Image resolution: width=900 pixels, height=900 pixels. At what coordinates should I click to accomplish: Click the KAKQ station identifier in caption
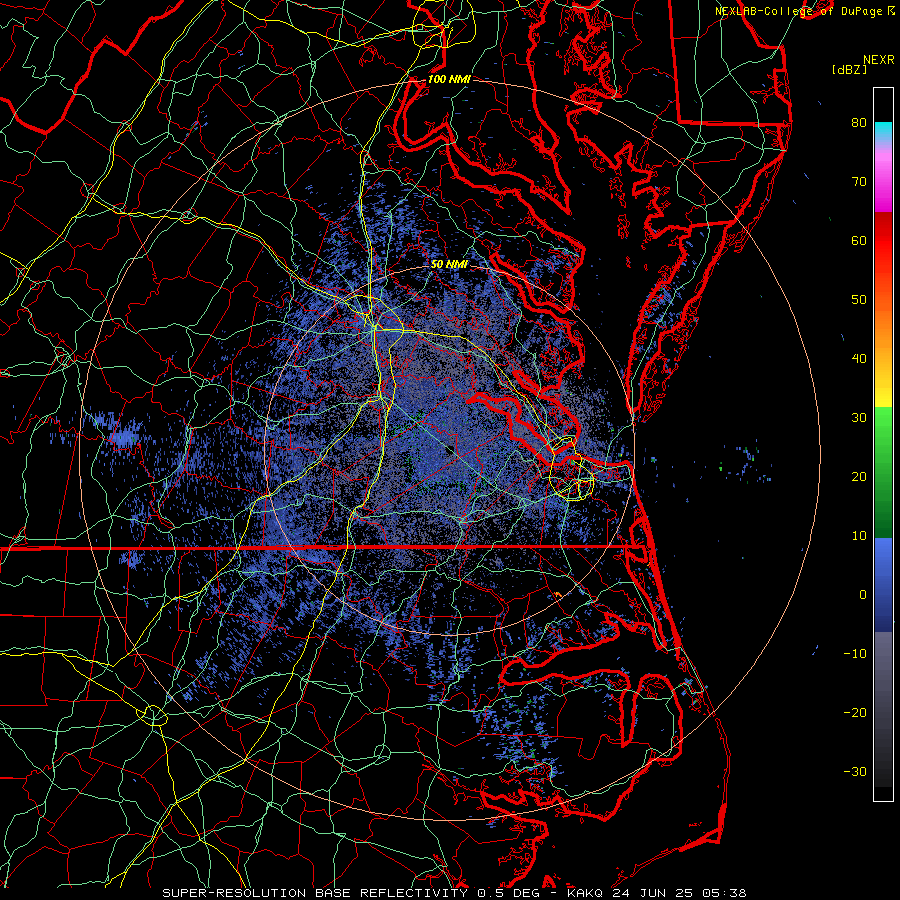[x=585, y=893]
